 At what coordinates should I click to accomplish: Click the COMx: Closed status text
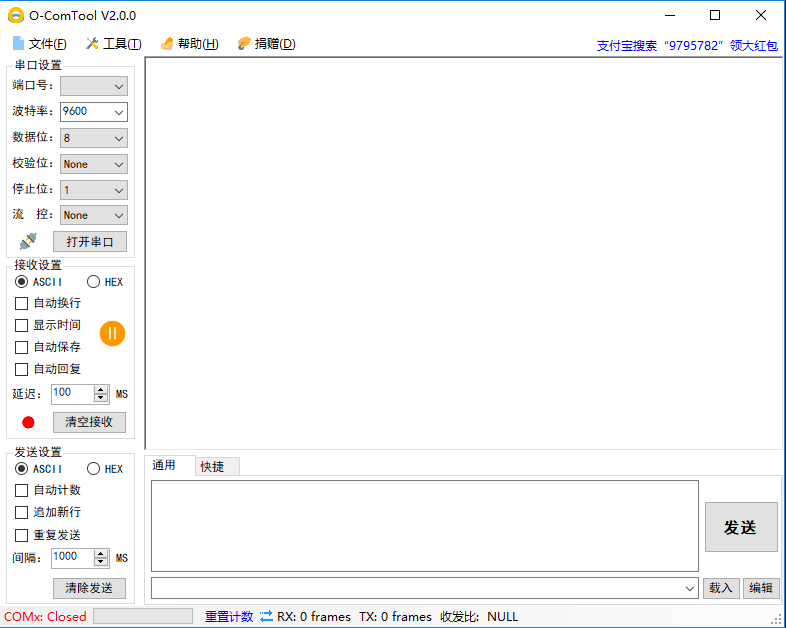coord(45,616)
